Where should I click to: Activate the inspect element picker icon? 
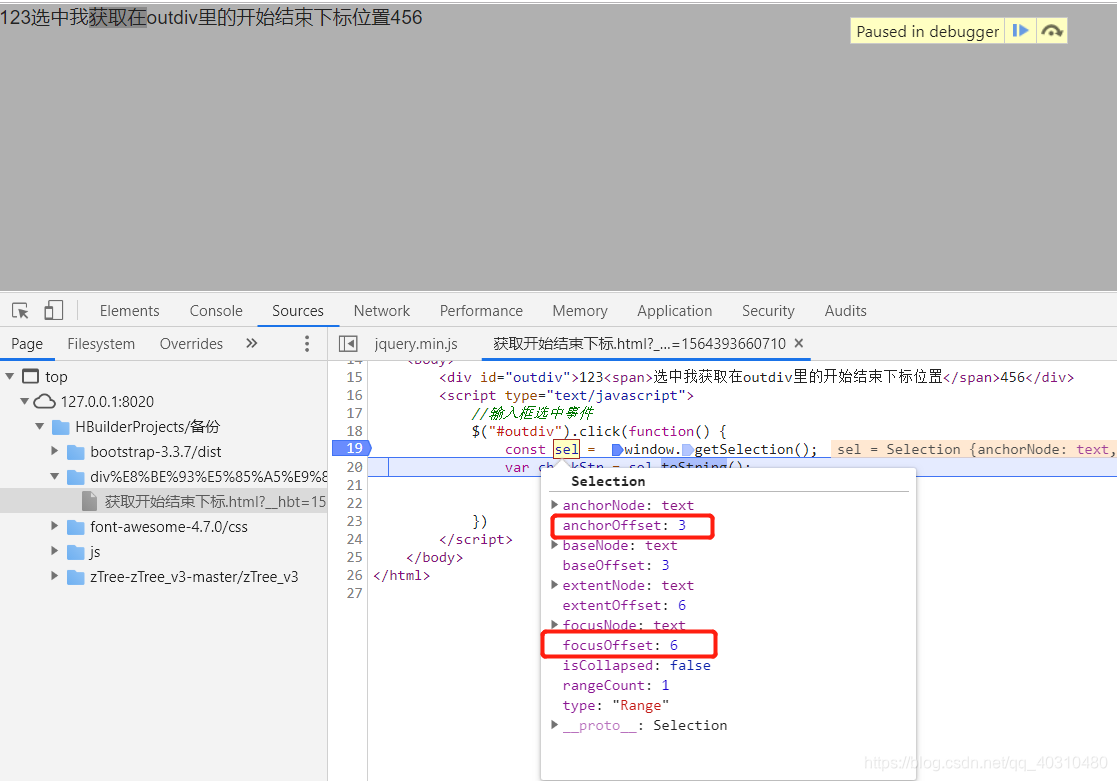(x=20, y=311)
